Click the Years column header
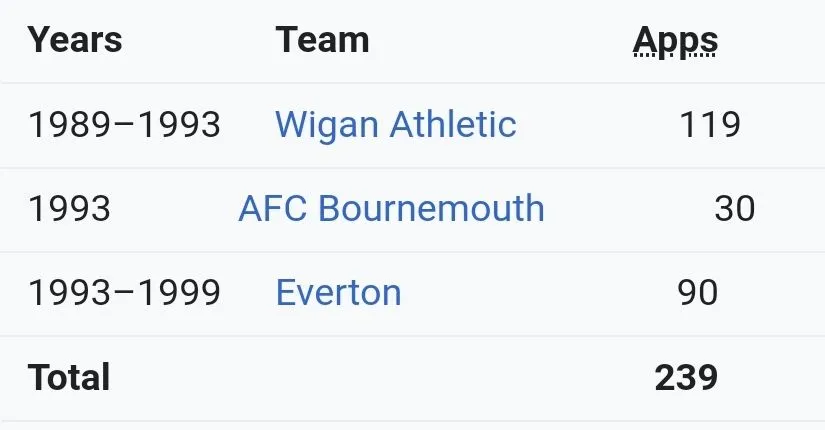This screenshot has width=825, height=430. coord(75,41)
